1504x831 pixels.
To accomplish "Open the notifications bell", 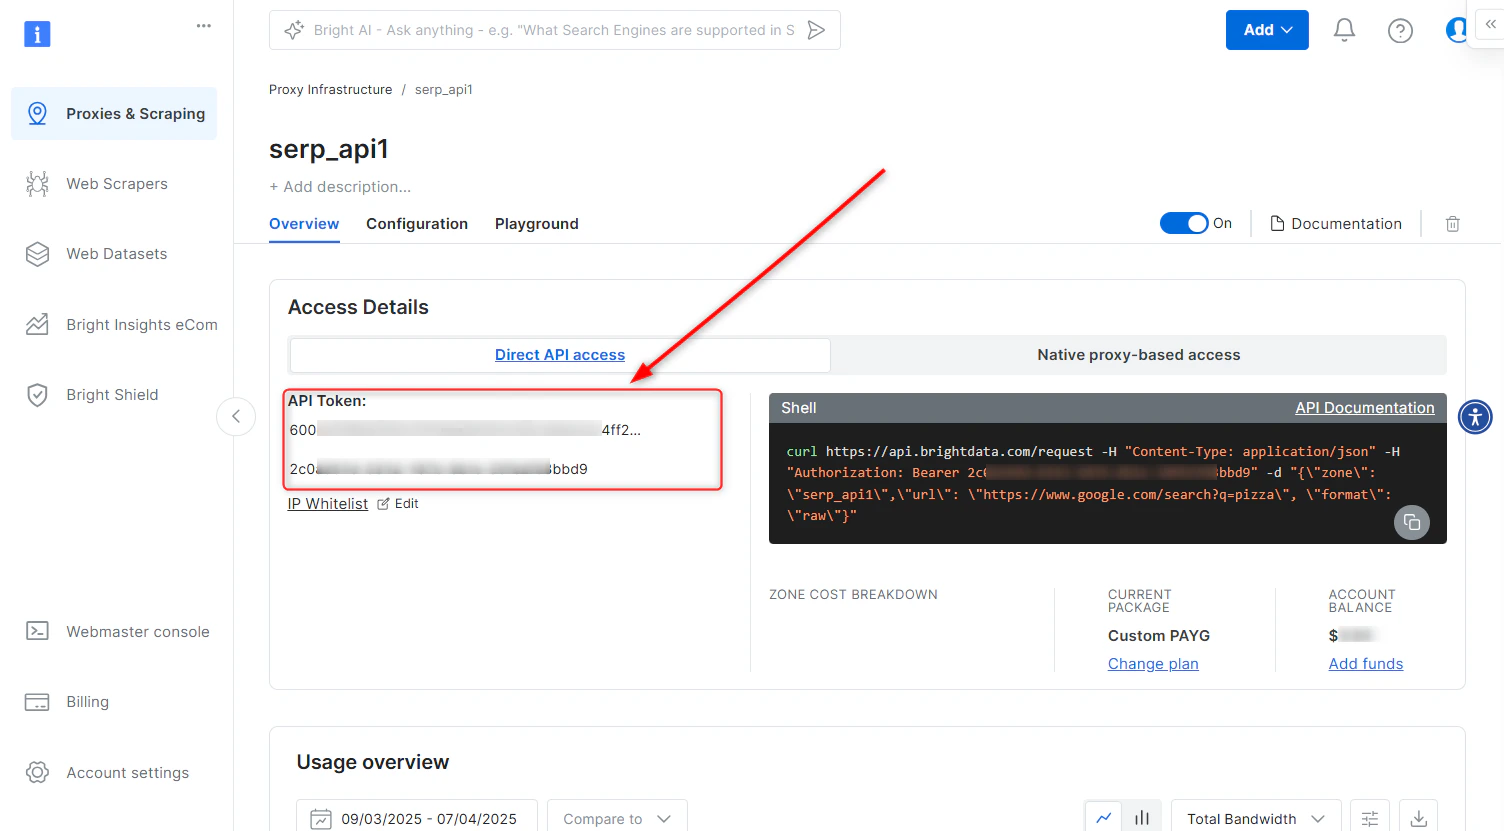I will coord(1344,30).
